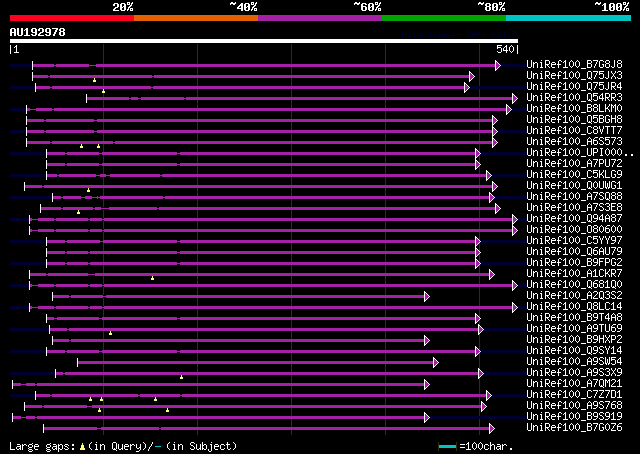Image resolution: width=640 pixels, height=454 pixels.
Task: Click the arrowhead ending the Q75JX3 hit bar
Action: coord(472,76)
